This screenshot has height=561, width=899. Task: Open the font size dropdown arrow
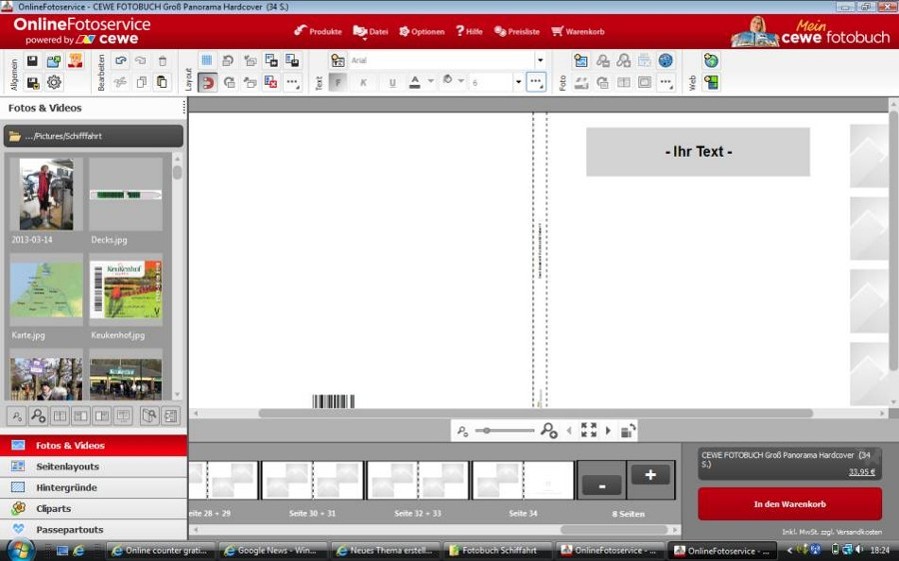(518, 82)
